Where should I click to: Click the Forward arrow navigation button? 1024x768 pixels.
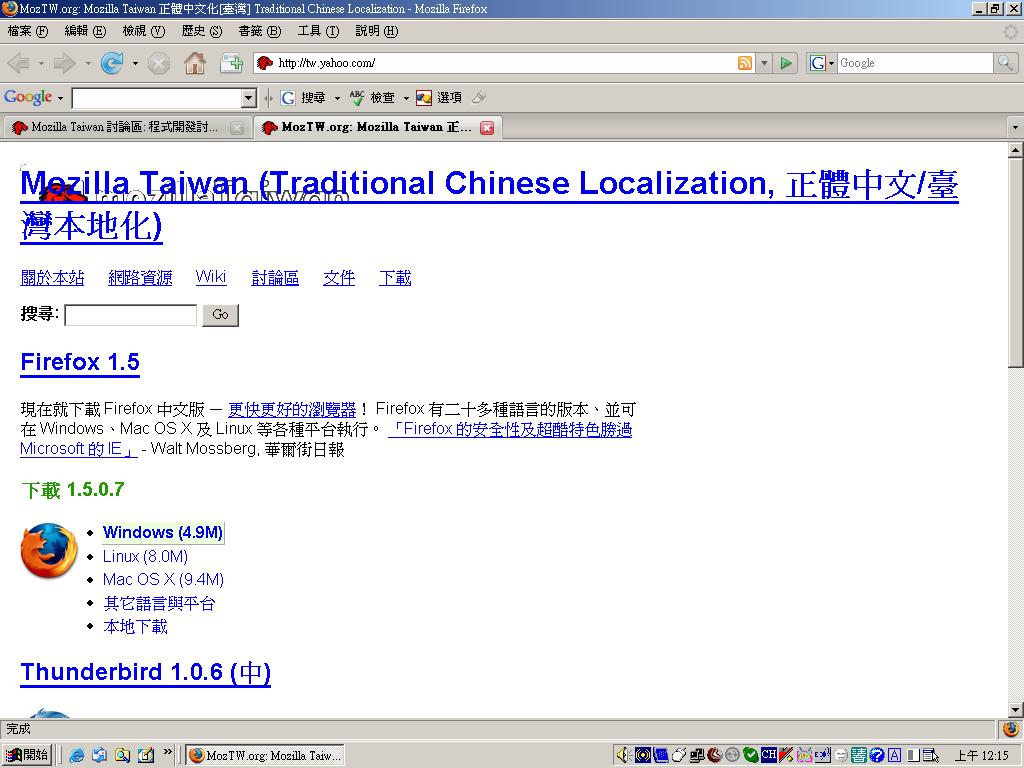[x=65, y=63]
